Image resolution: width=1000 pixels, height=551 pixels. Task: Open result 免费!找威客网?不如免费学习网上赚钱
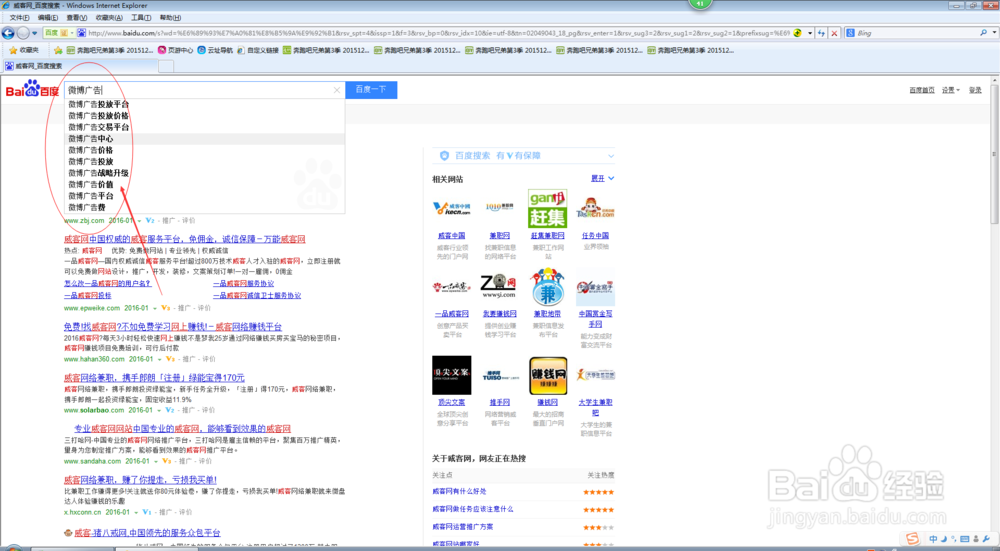(x=173, y=327)
